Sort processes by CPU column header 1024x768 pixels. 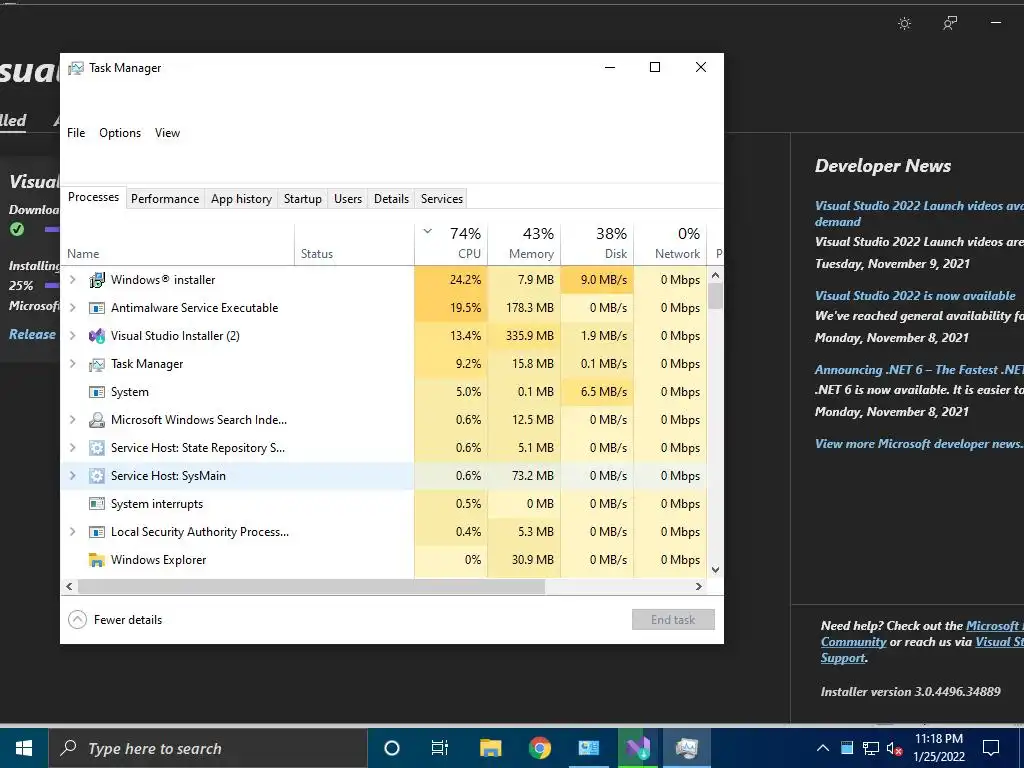coord(451,244)
